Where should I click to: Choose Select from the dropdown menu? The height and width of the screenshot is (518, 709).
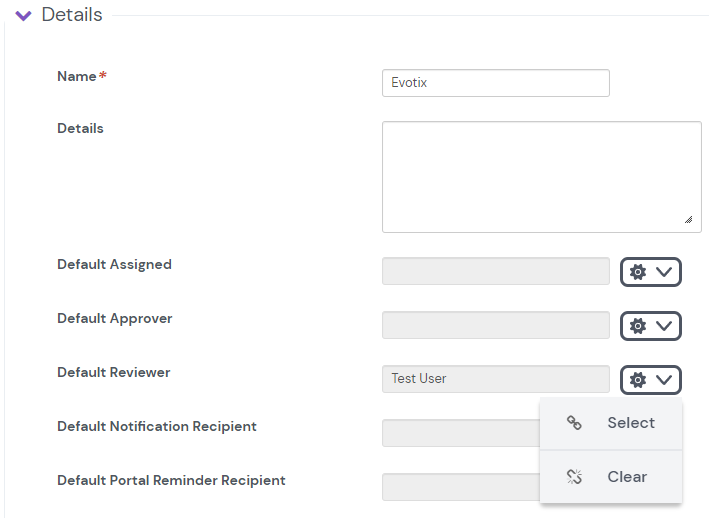pos(630,423)
